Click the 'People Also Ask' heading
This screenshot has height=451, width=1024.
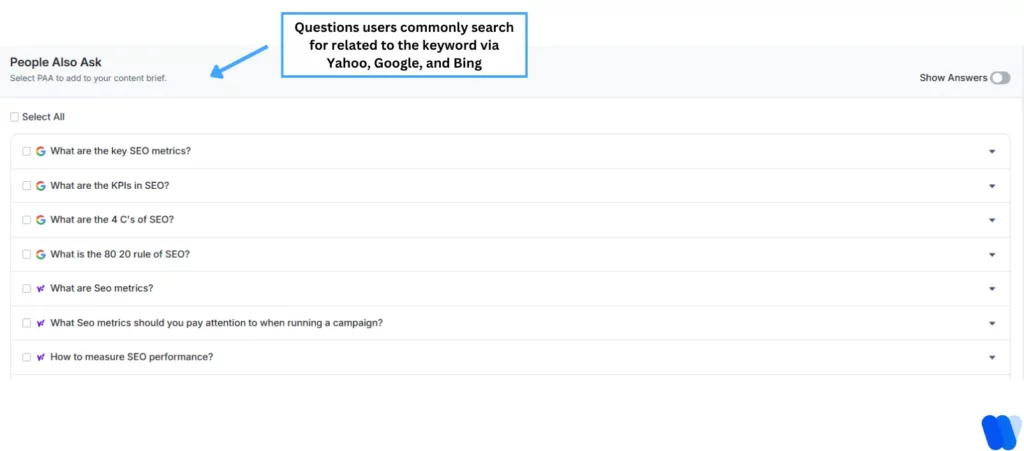(x=56, y=63)
